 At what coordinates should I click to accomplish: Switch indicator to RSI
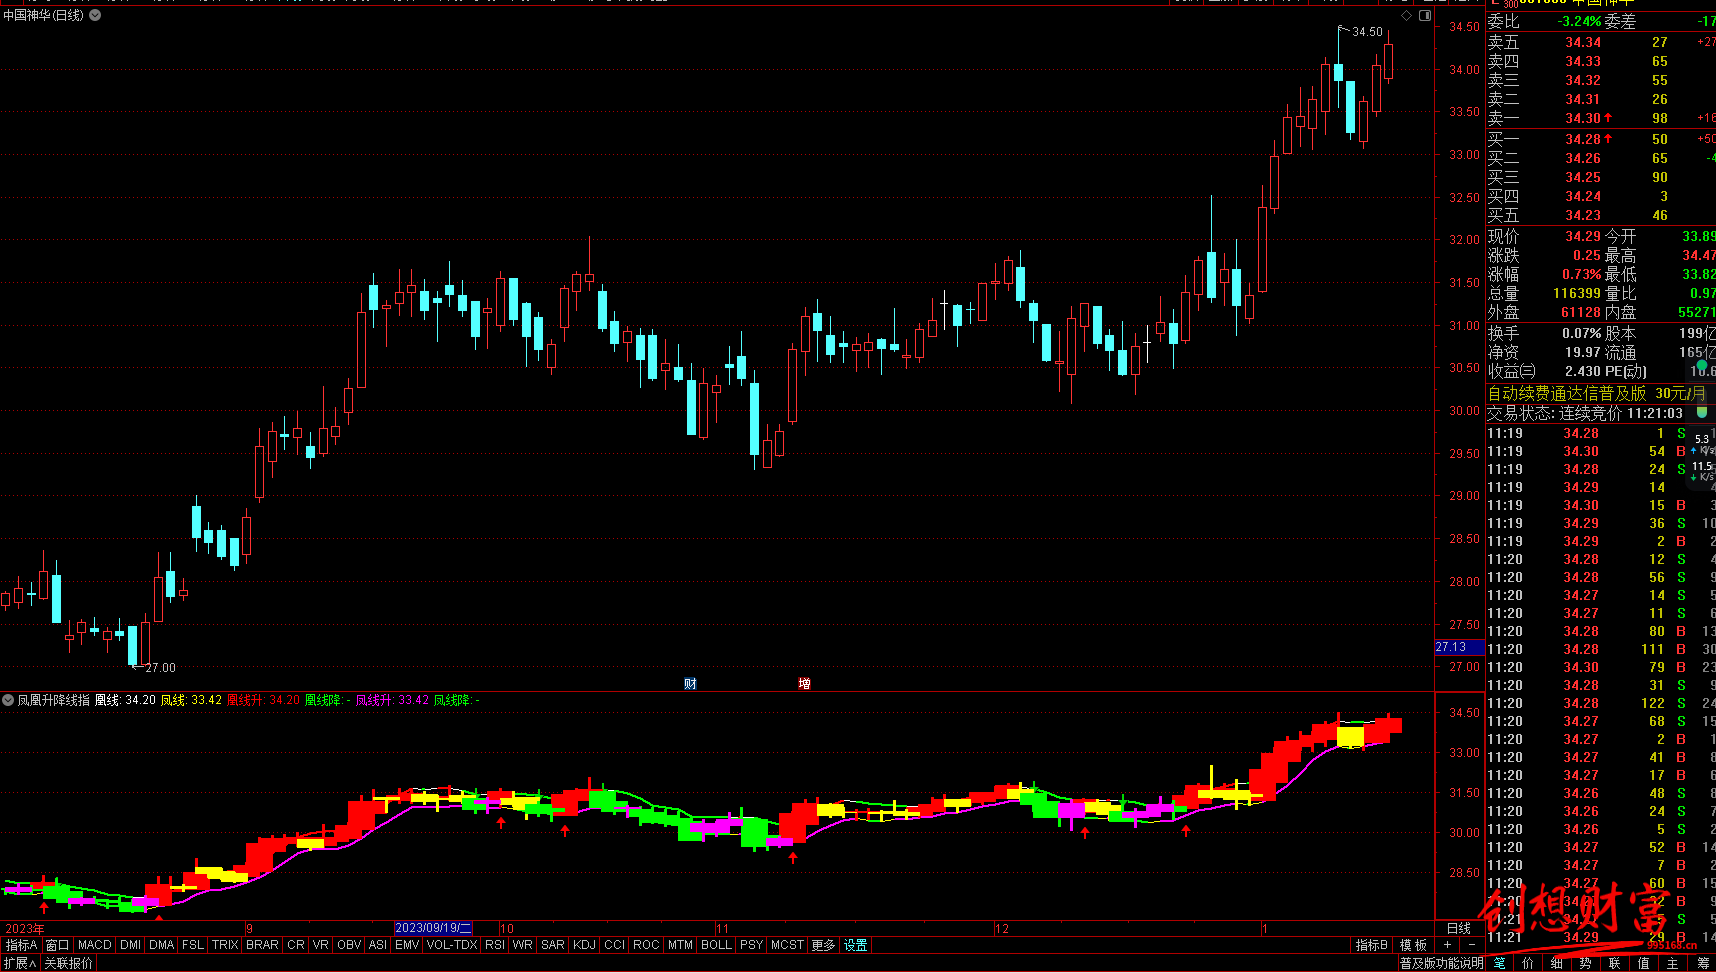point(495,945)
